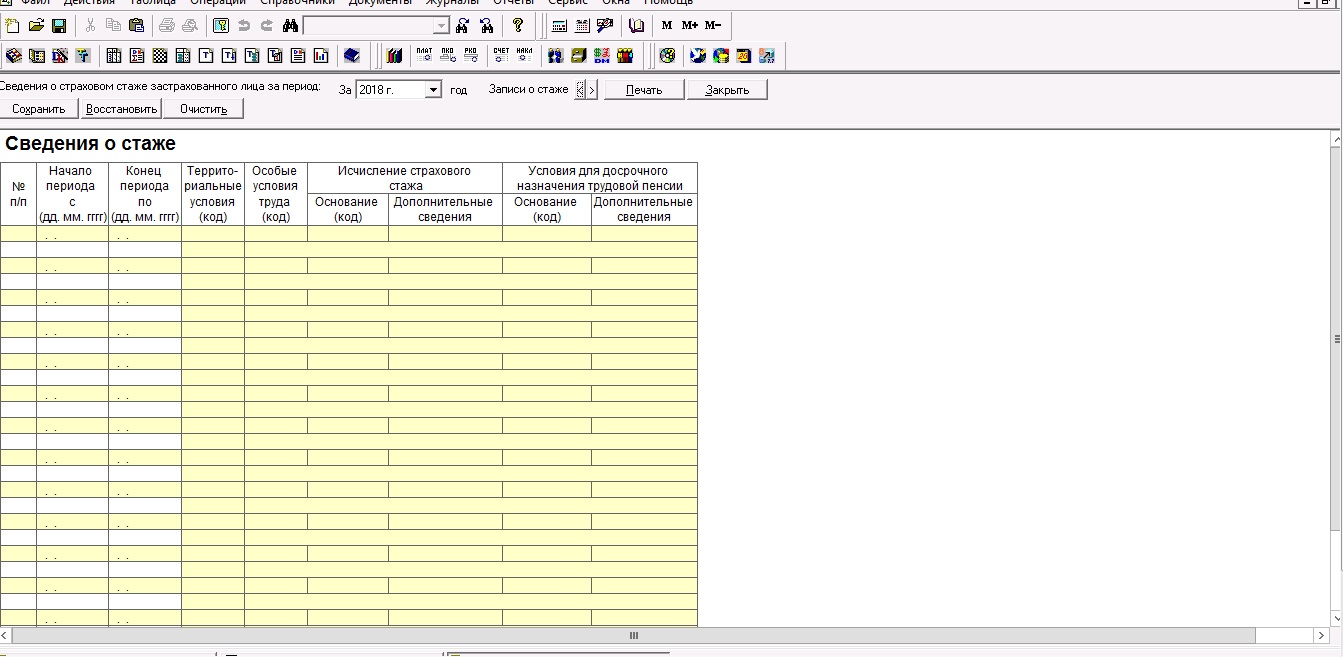Click the M+ memory add button
This screenshot has height=657, width=1343.
click(690, 26)
